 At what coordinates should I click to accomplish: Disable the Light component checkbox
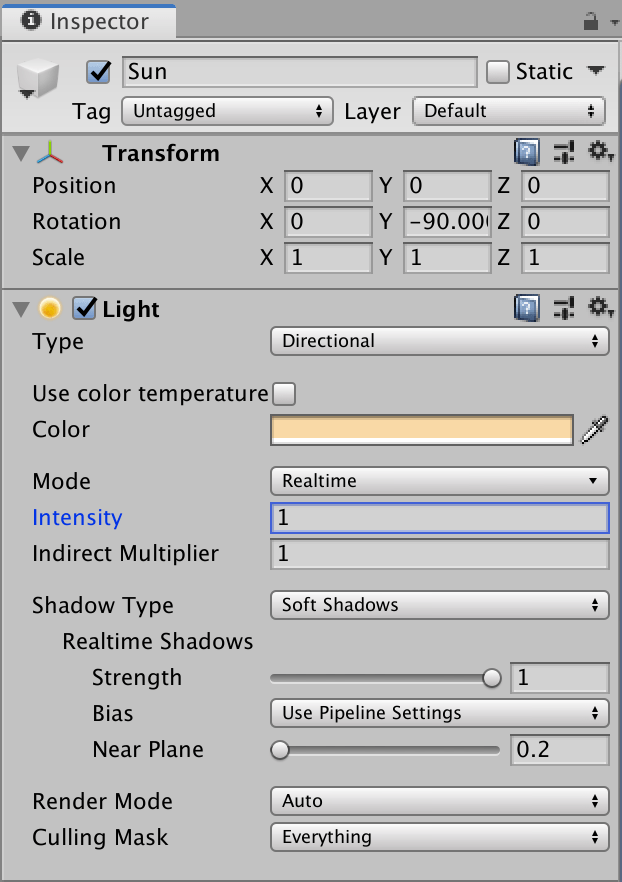pyautogui.click(x=85, y=309)
